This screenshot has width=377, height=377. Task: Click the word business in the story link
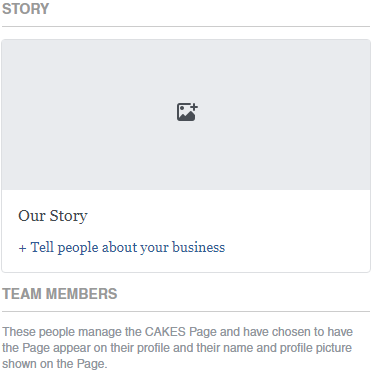[199, 248]
